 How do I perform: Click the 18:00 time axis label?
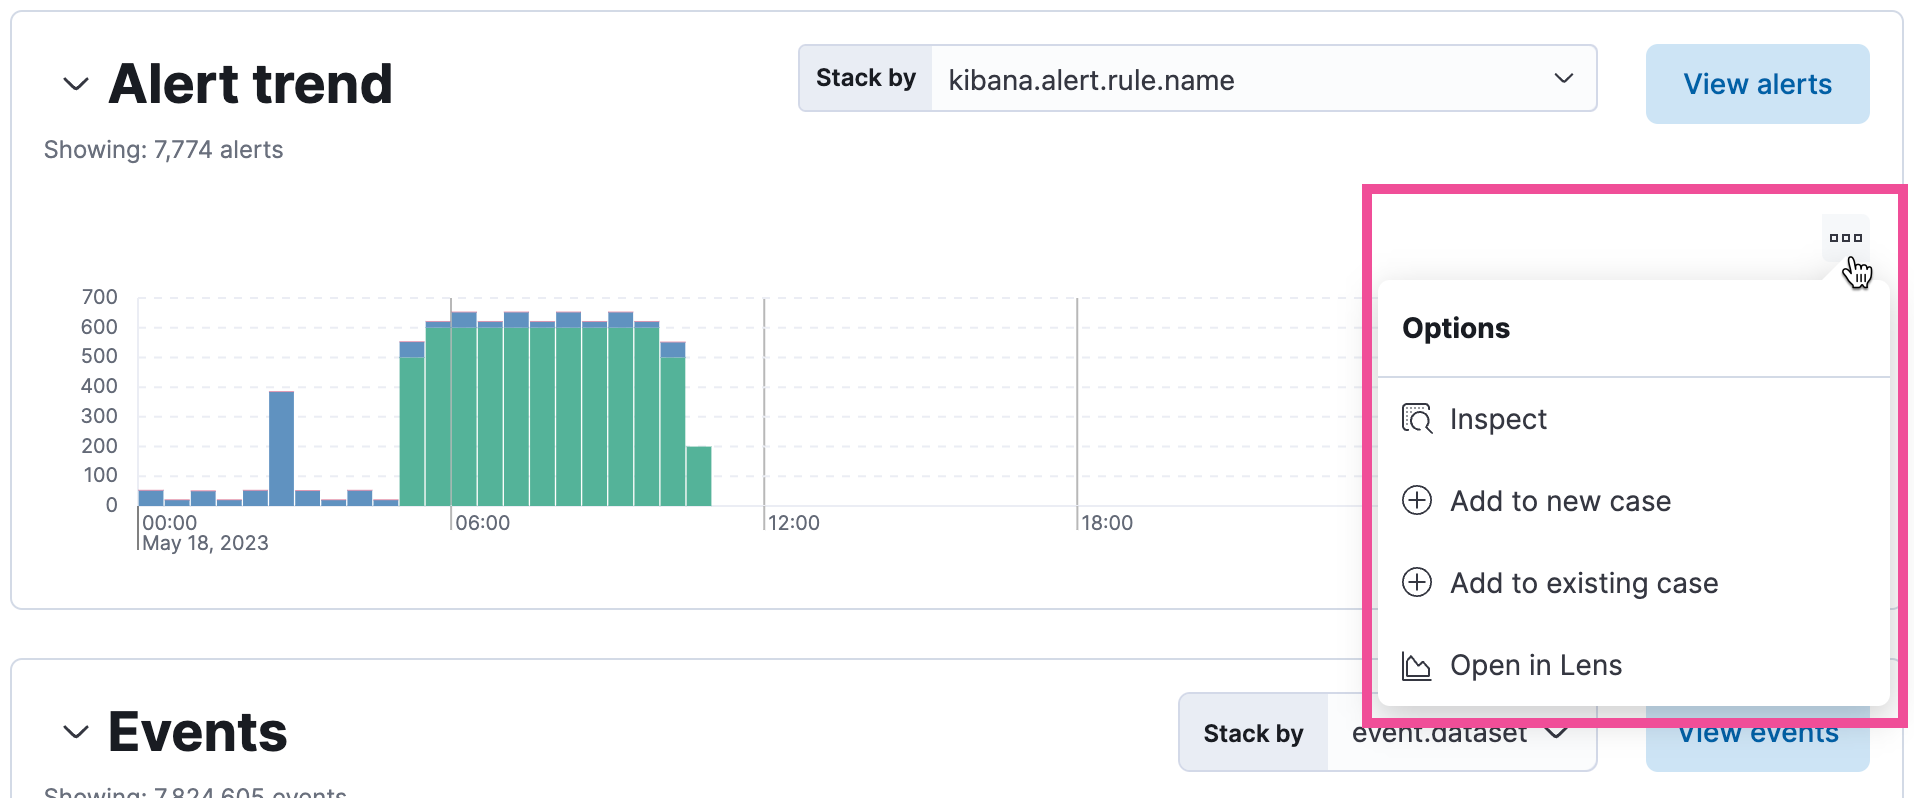[1107, 523]
